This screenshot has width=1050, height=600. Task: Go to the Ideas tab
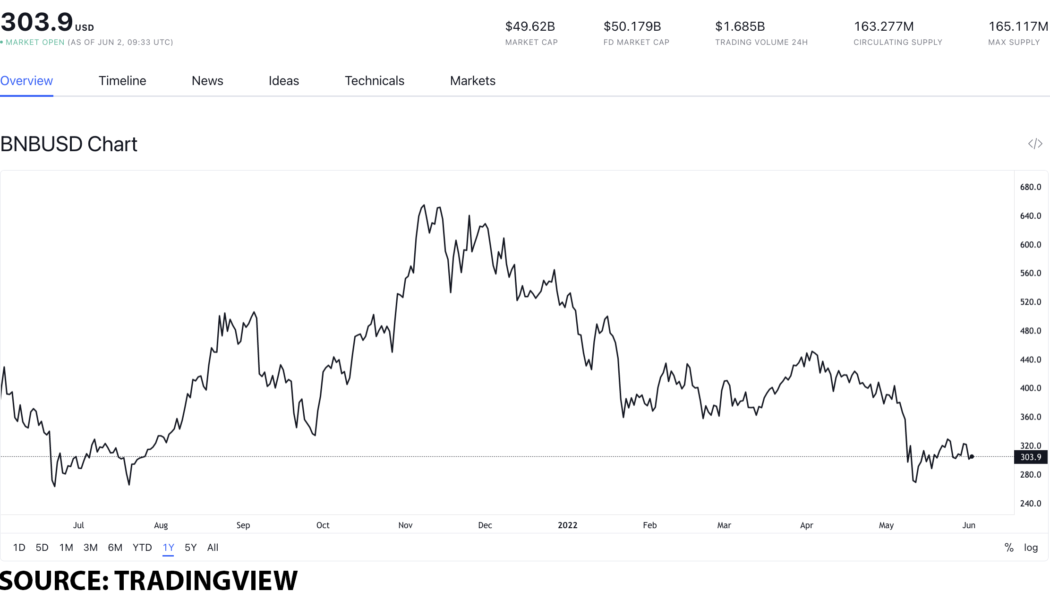[283, 80]
